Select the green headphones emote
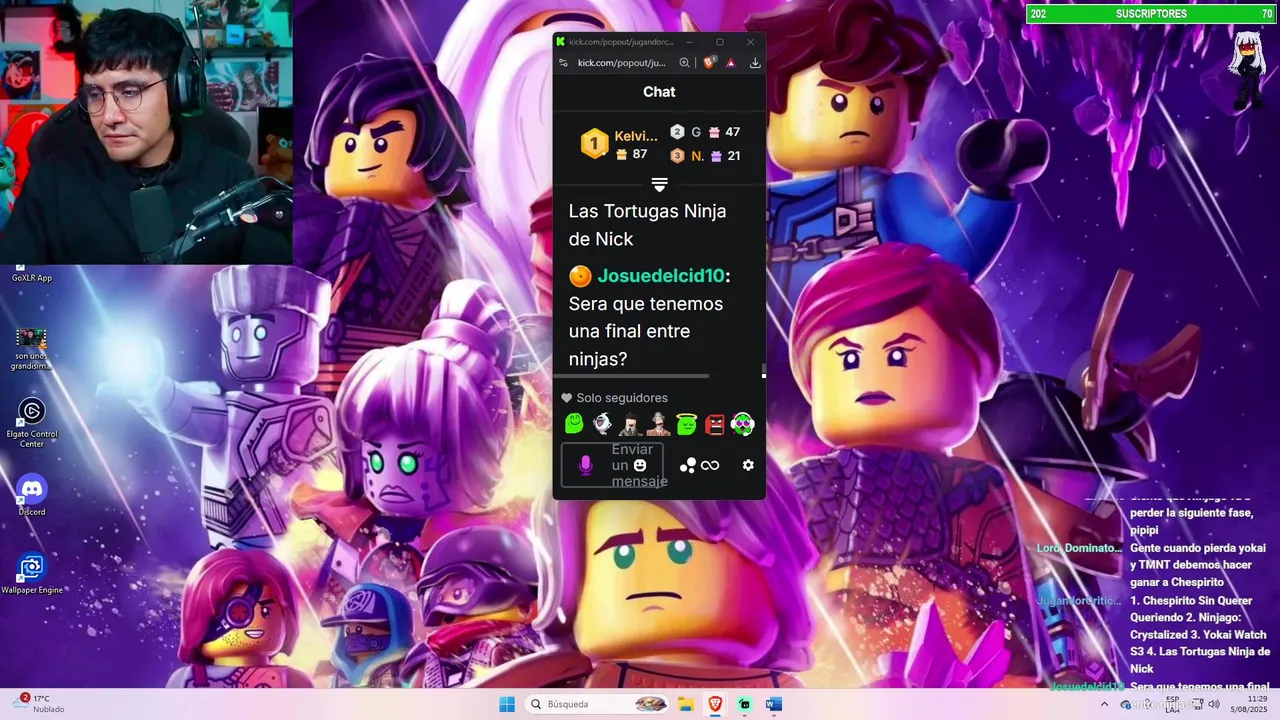The height and width of the screenshot is (720, 1280). [x=742, y=424]
